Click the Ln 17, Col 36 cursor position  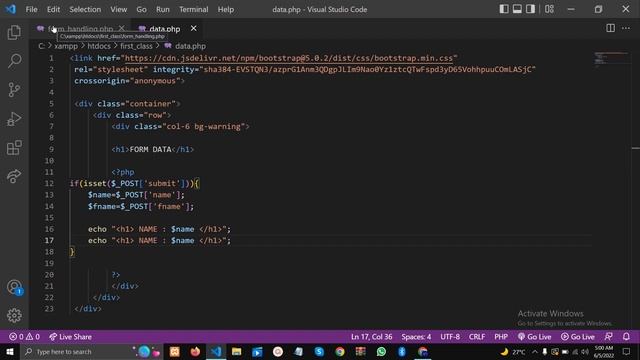(x=371, y=337)
